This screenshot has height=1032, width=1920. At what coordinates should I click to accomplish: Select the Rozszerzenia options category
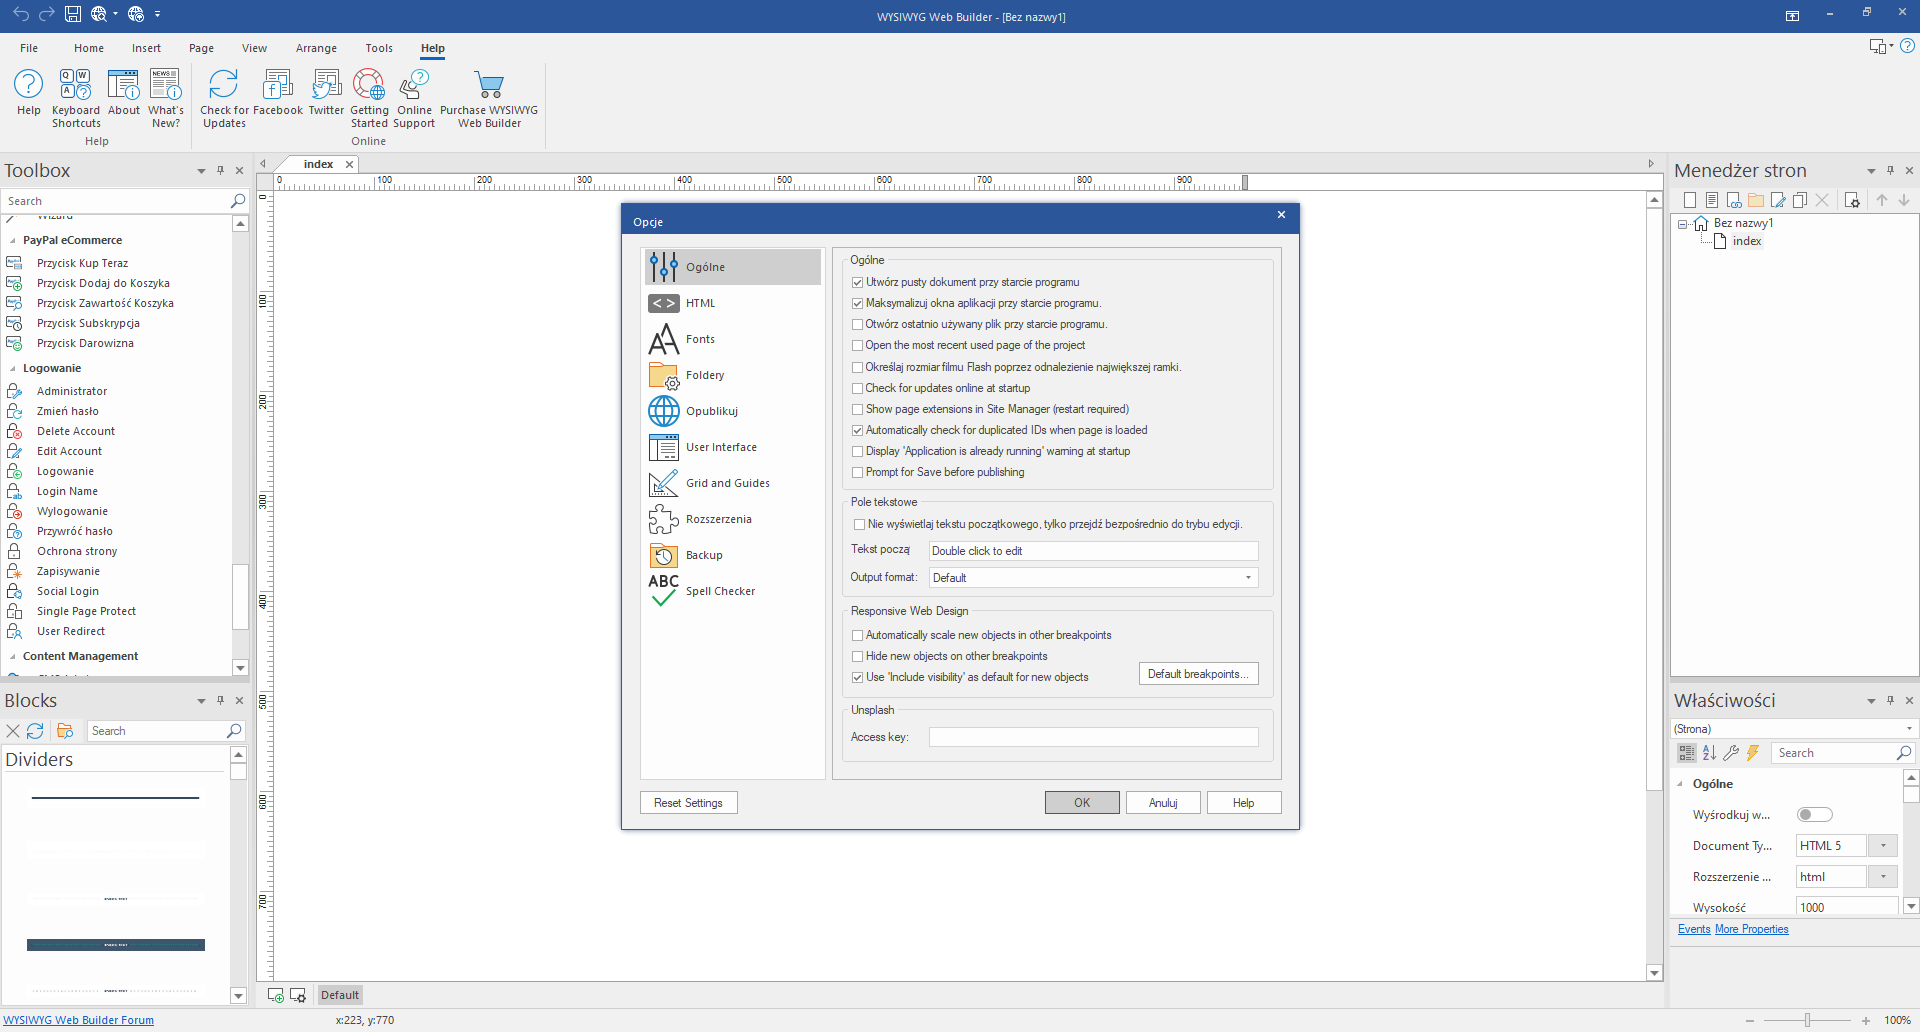[733, 519]
